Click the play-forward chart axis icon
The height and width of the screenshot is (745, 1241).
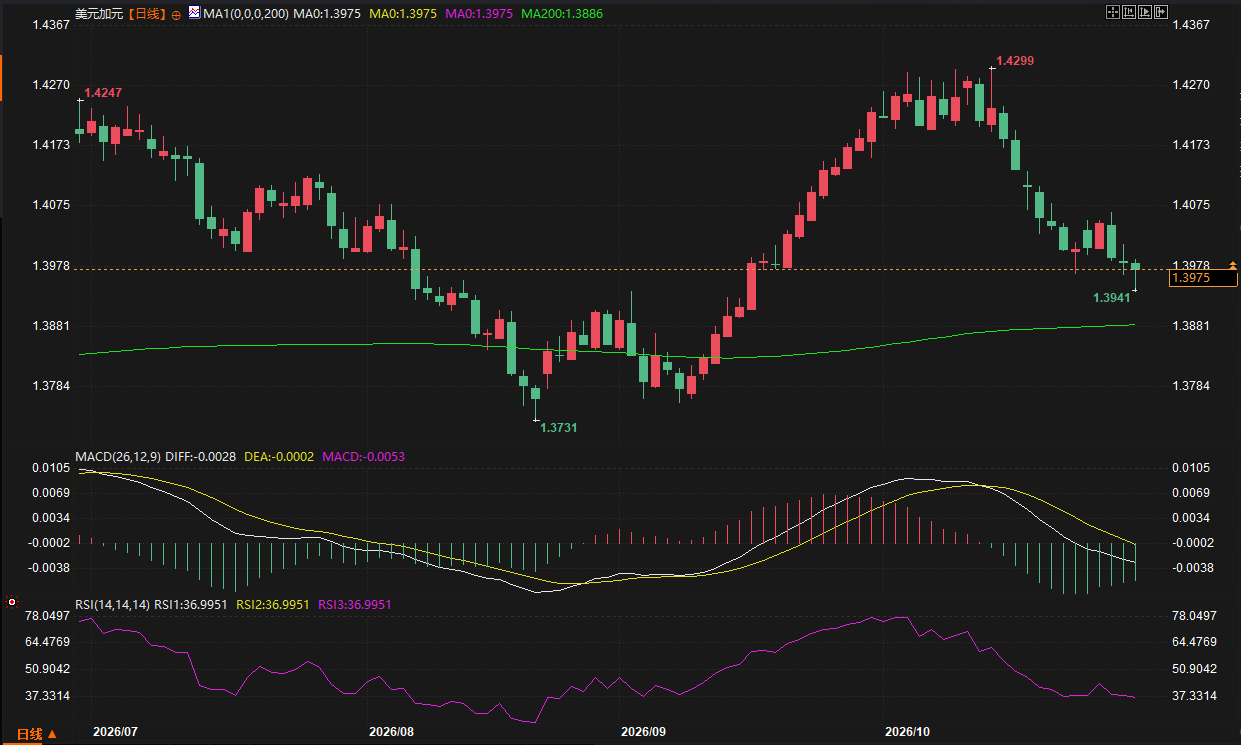pyautogui.click(x=1145, y=12)
